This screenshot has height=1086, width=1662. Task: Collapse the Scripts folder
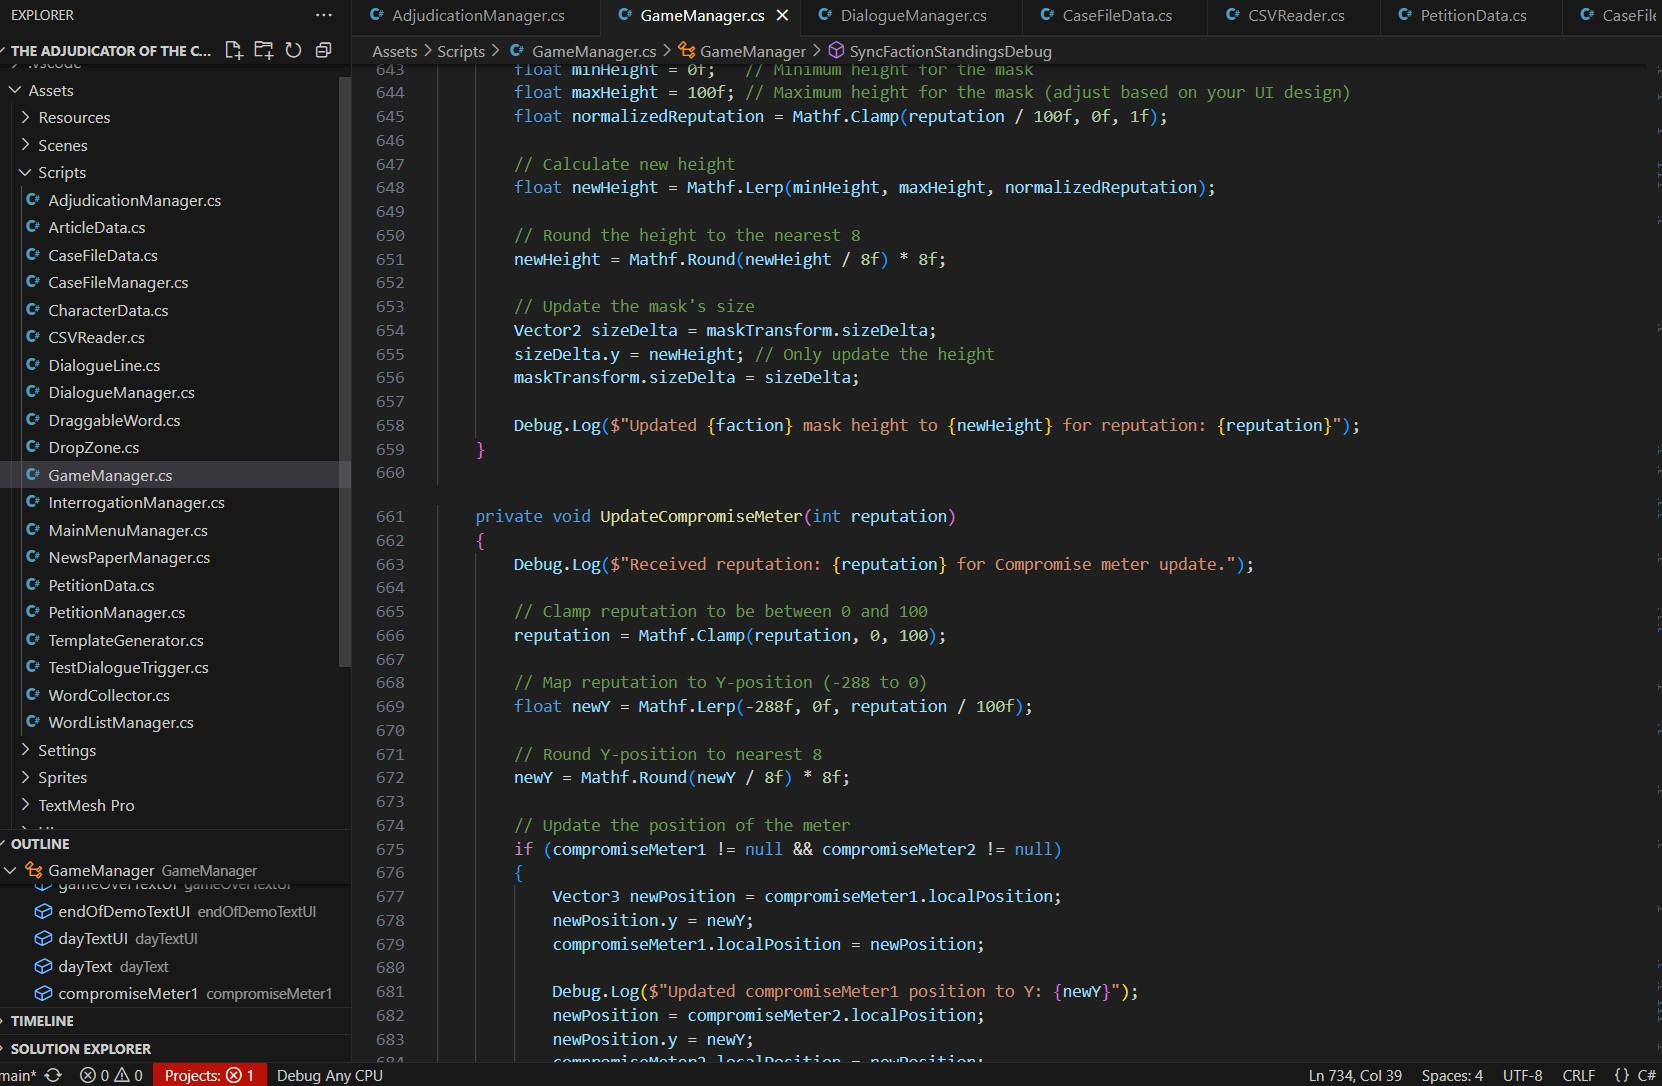coord(25,172)
